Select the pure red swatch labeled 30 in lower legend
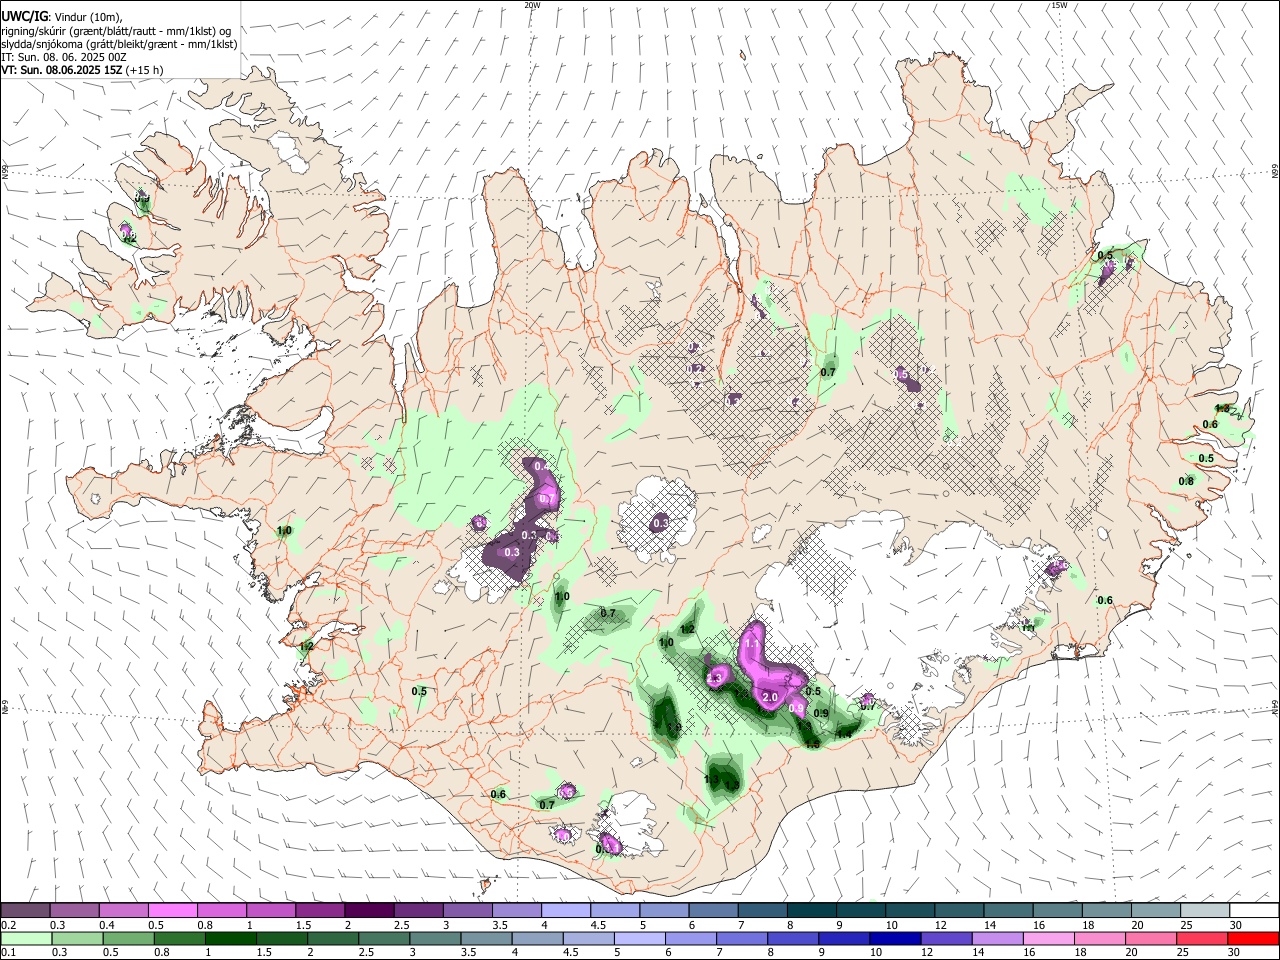Screen dimensions: 1280x960 [x=1253, y=938]
